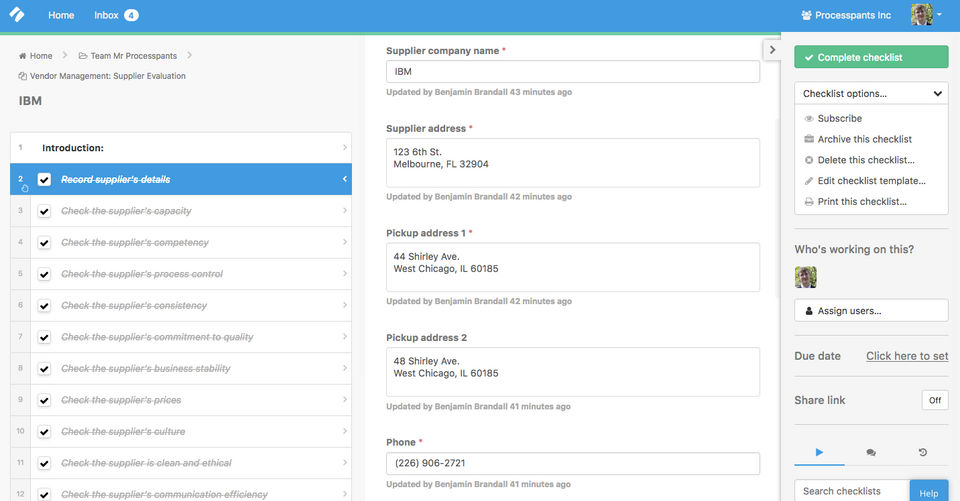This screenshot has width=960, height=501.
Task: Open Team Mr Processpants breadcrumb link
Action: coord(133,56)
